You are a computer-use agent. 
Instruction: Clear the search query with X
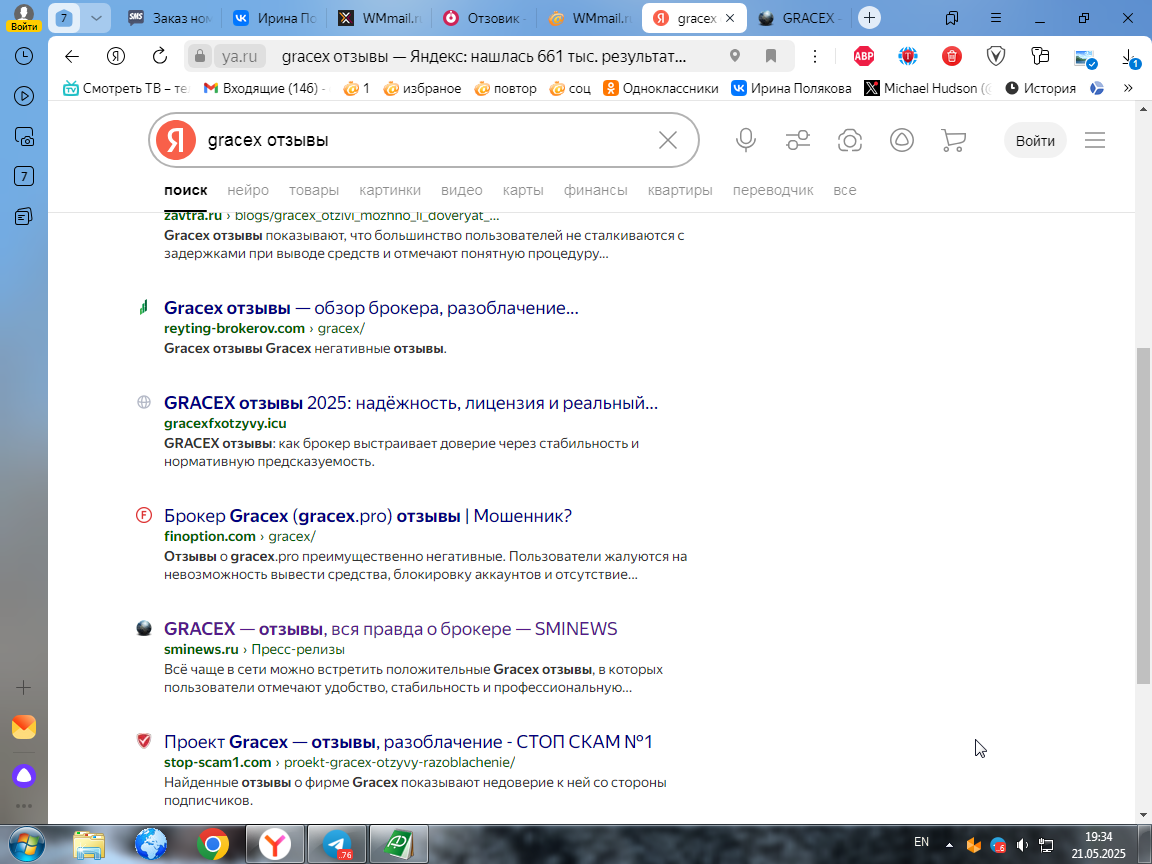[x=668, y=140]
